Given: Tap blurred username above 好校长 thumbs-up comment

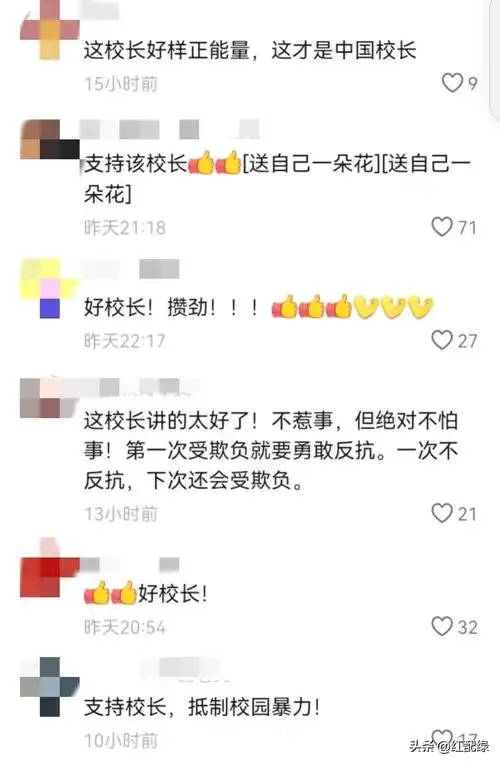Looking at the screenshot, I should [130, 564].
